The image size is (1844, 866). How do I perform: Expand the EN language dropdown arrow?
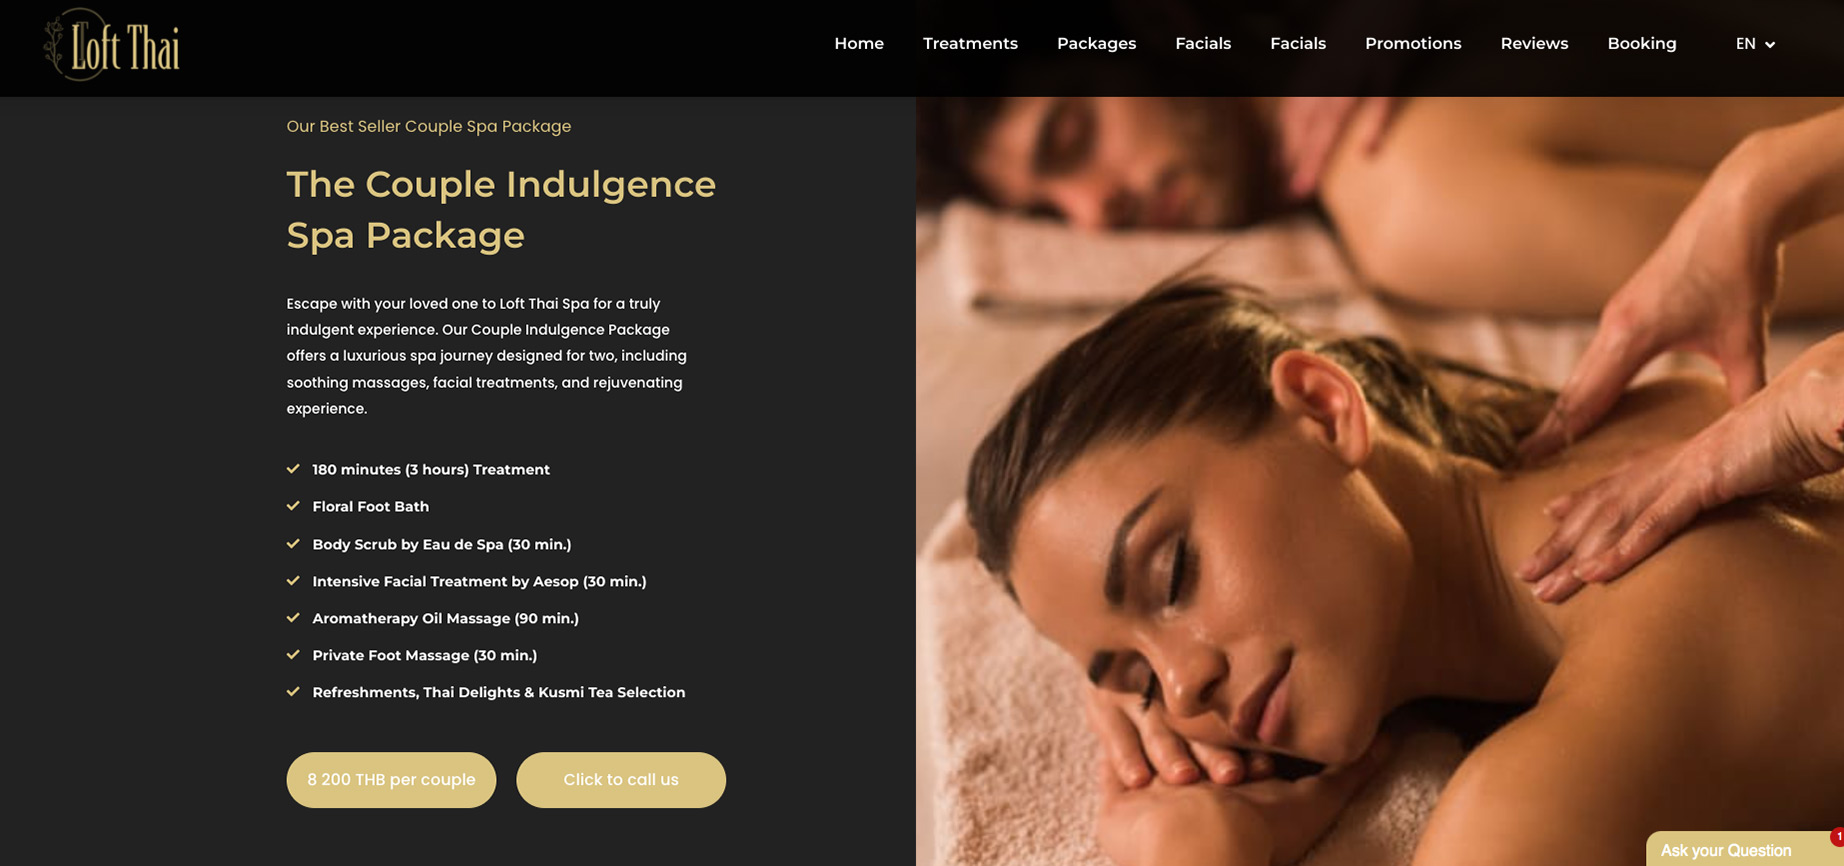(x=1770, y=45)
